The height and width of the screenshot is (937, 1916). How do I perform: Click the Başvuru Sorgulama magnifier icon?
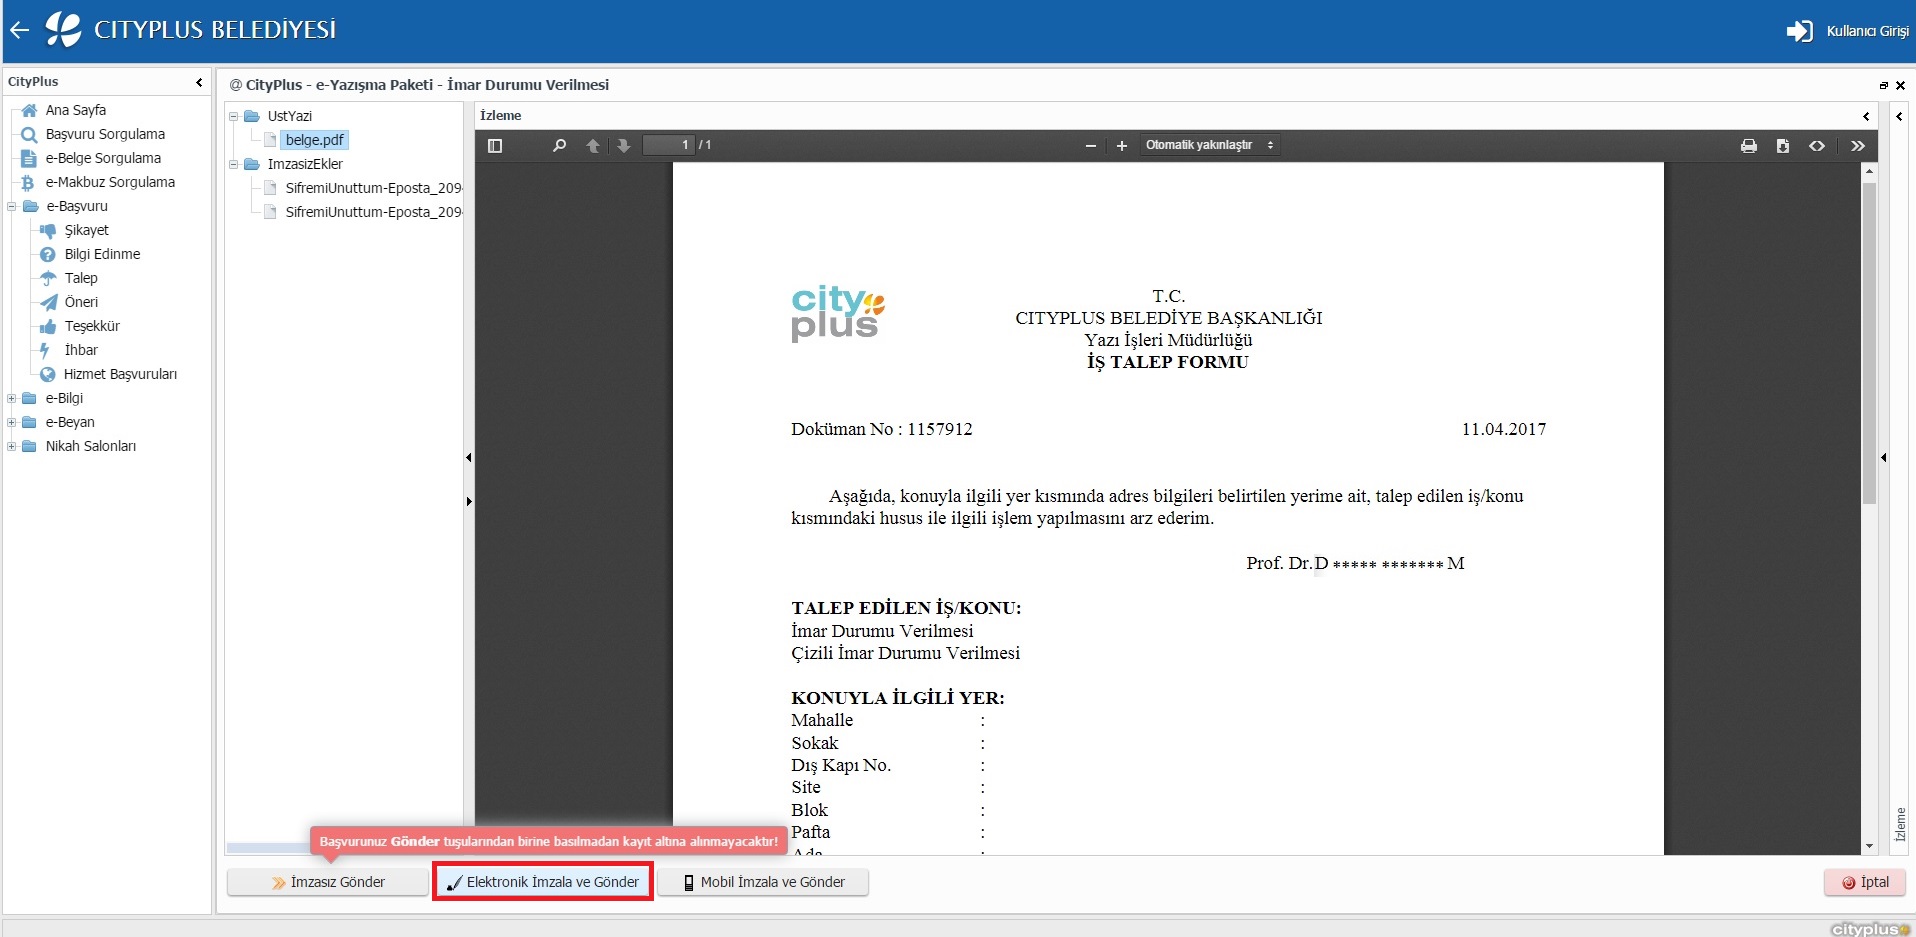tap(29, 134)
